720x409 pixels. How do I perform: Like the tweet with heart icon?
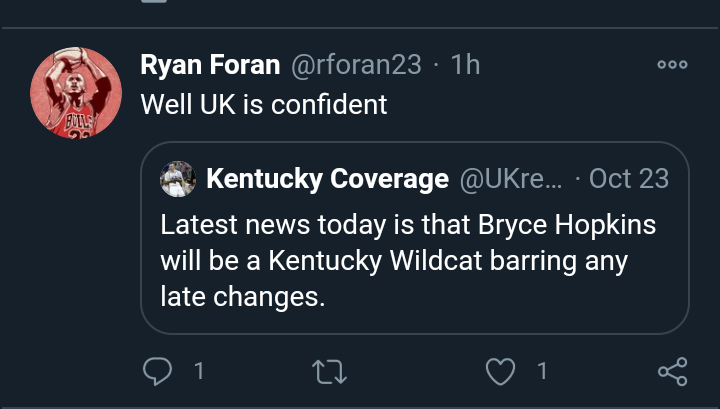[x=498, y=372]
